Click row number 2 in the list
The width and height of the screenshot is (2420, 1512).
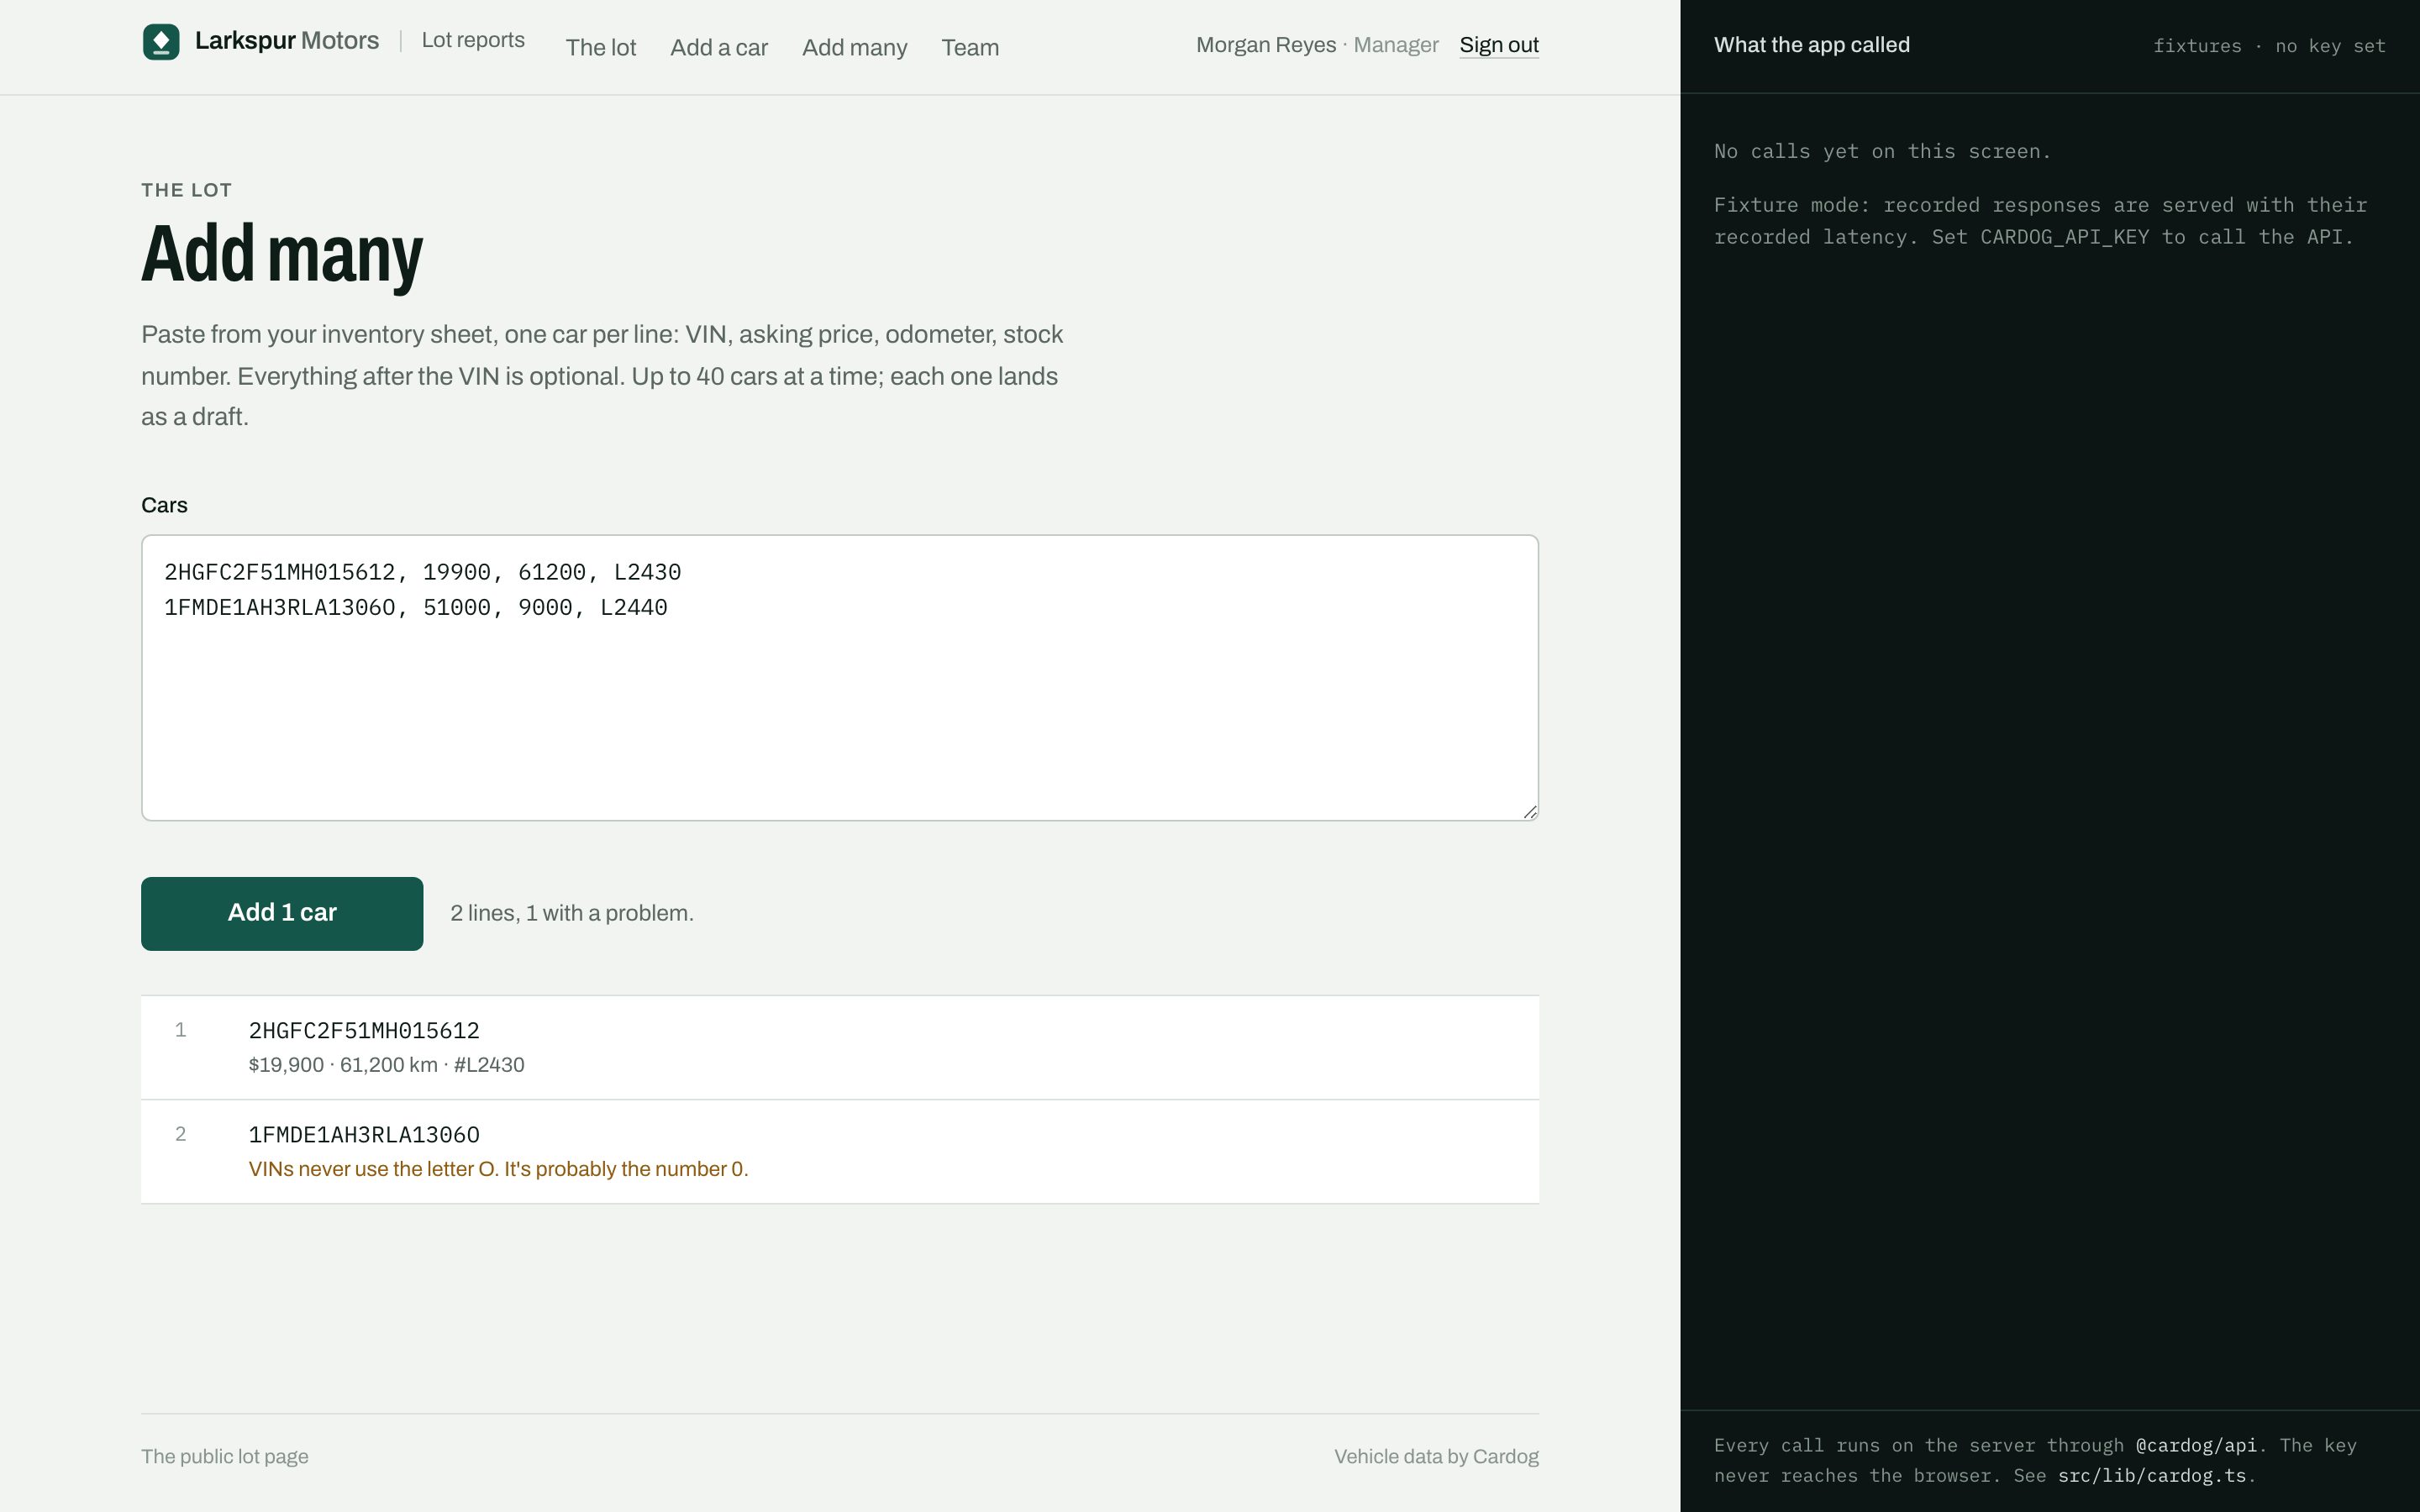click(x=180, y=1134)
